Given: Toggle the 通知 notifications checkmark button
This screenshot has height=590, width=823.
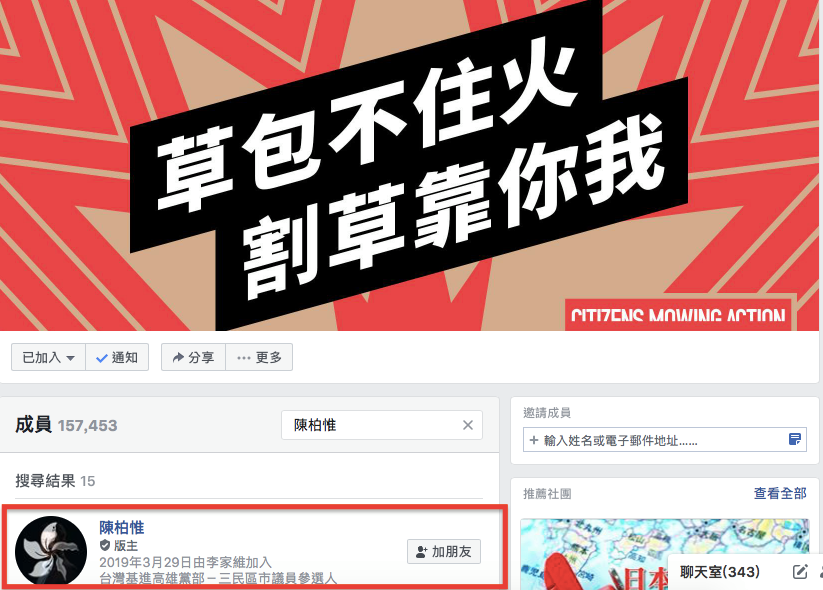Looking at the screenshot, I should (x=117, y=357).
